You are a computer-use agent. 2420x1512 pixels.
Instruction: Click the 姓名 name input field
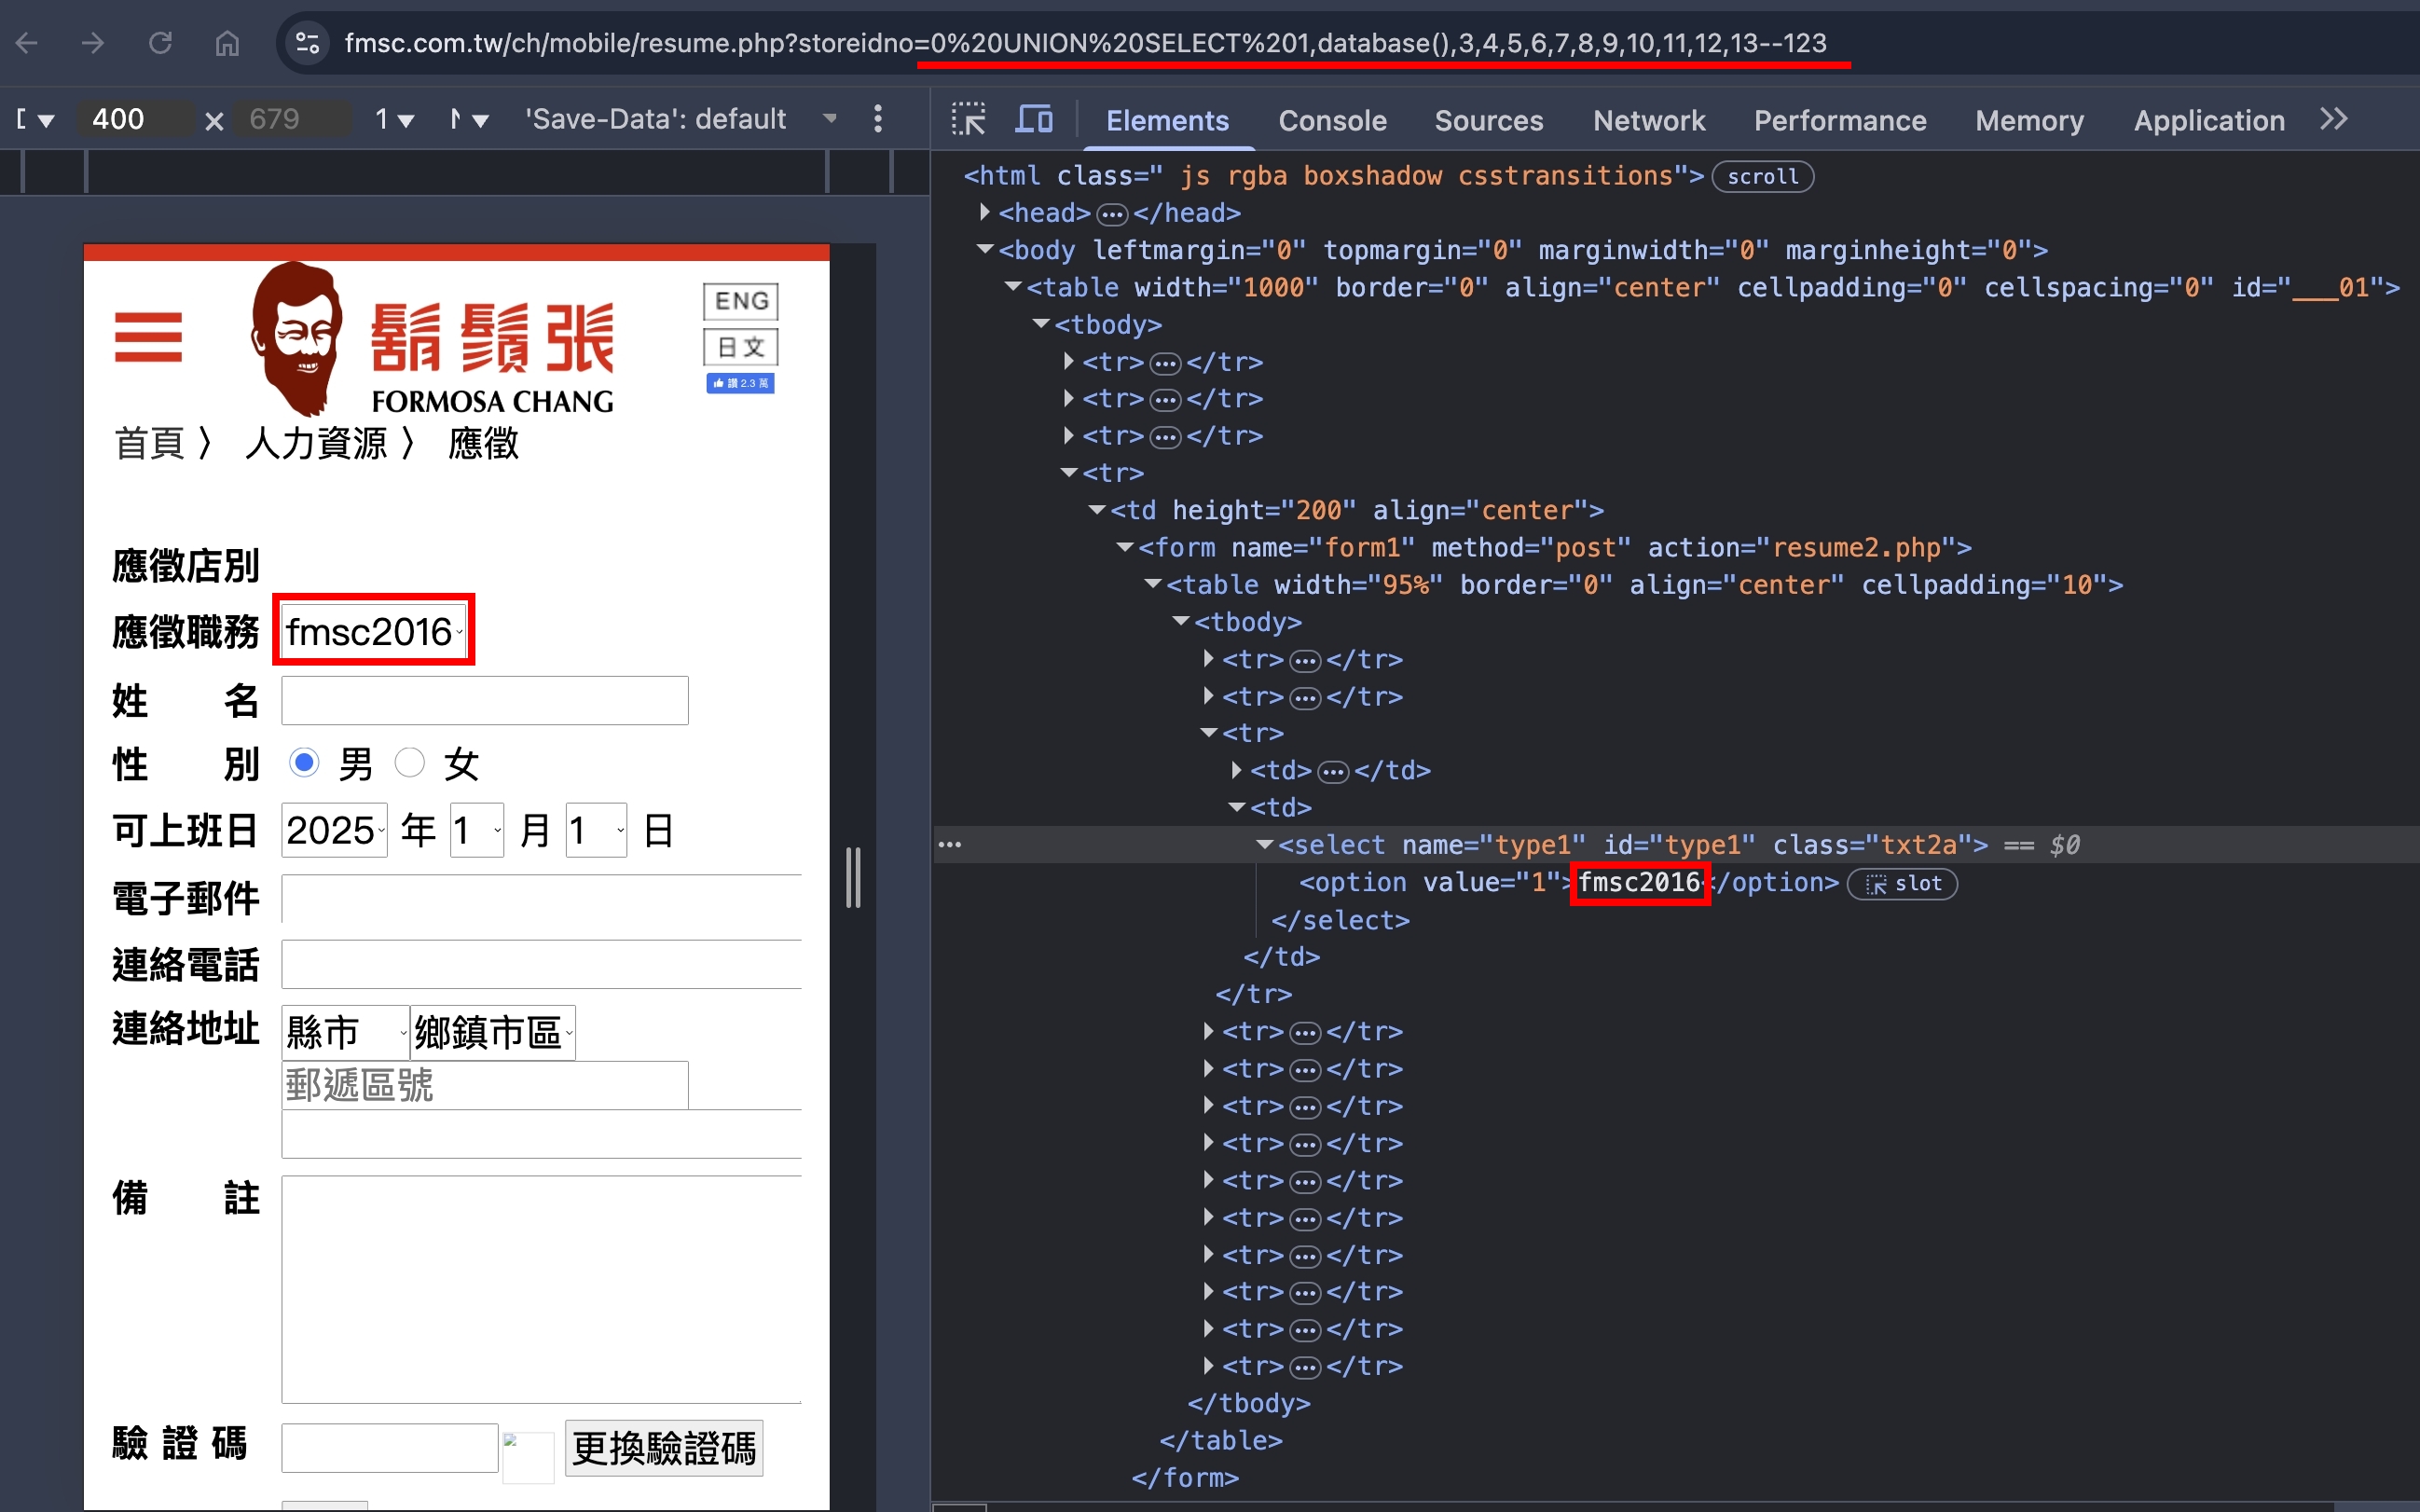click(x=485, y=700)
